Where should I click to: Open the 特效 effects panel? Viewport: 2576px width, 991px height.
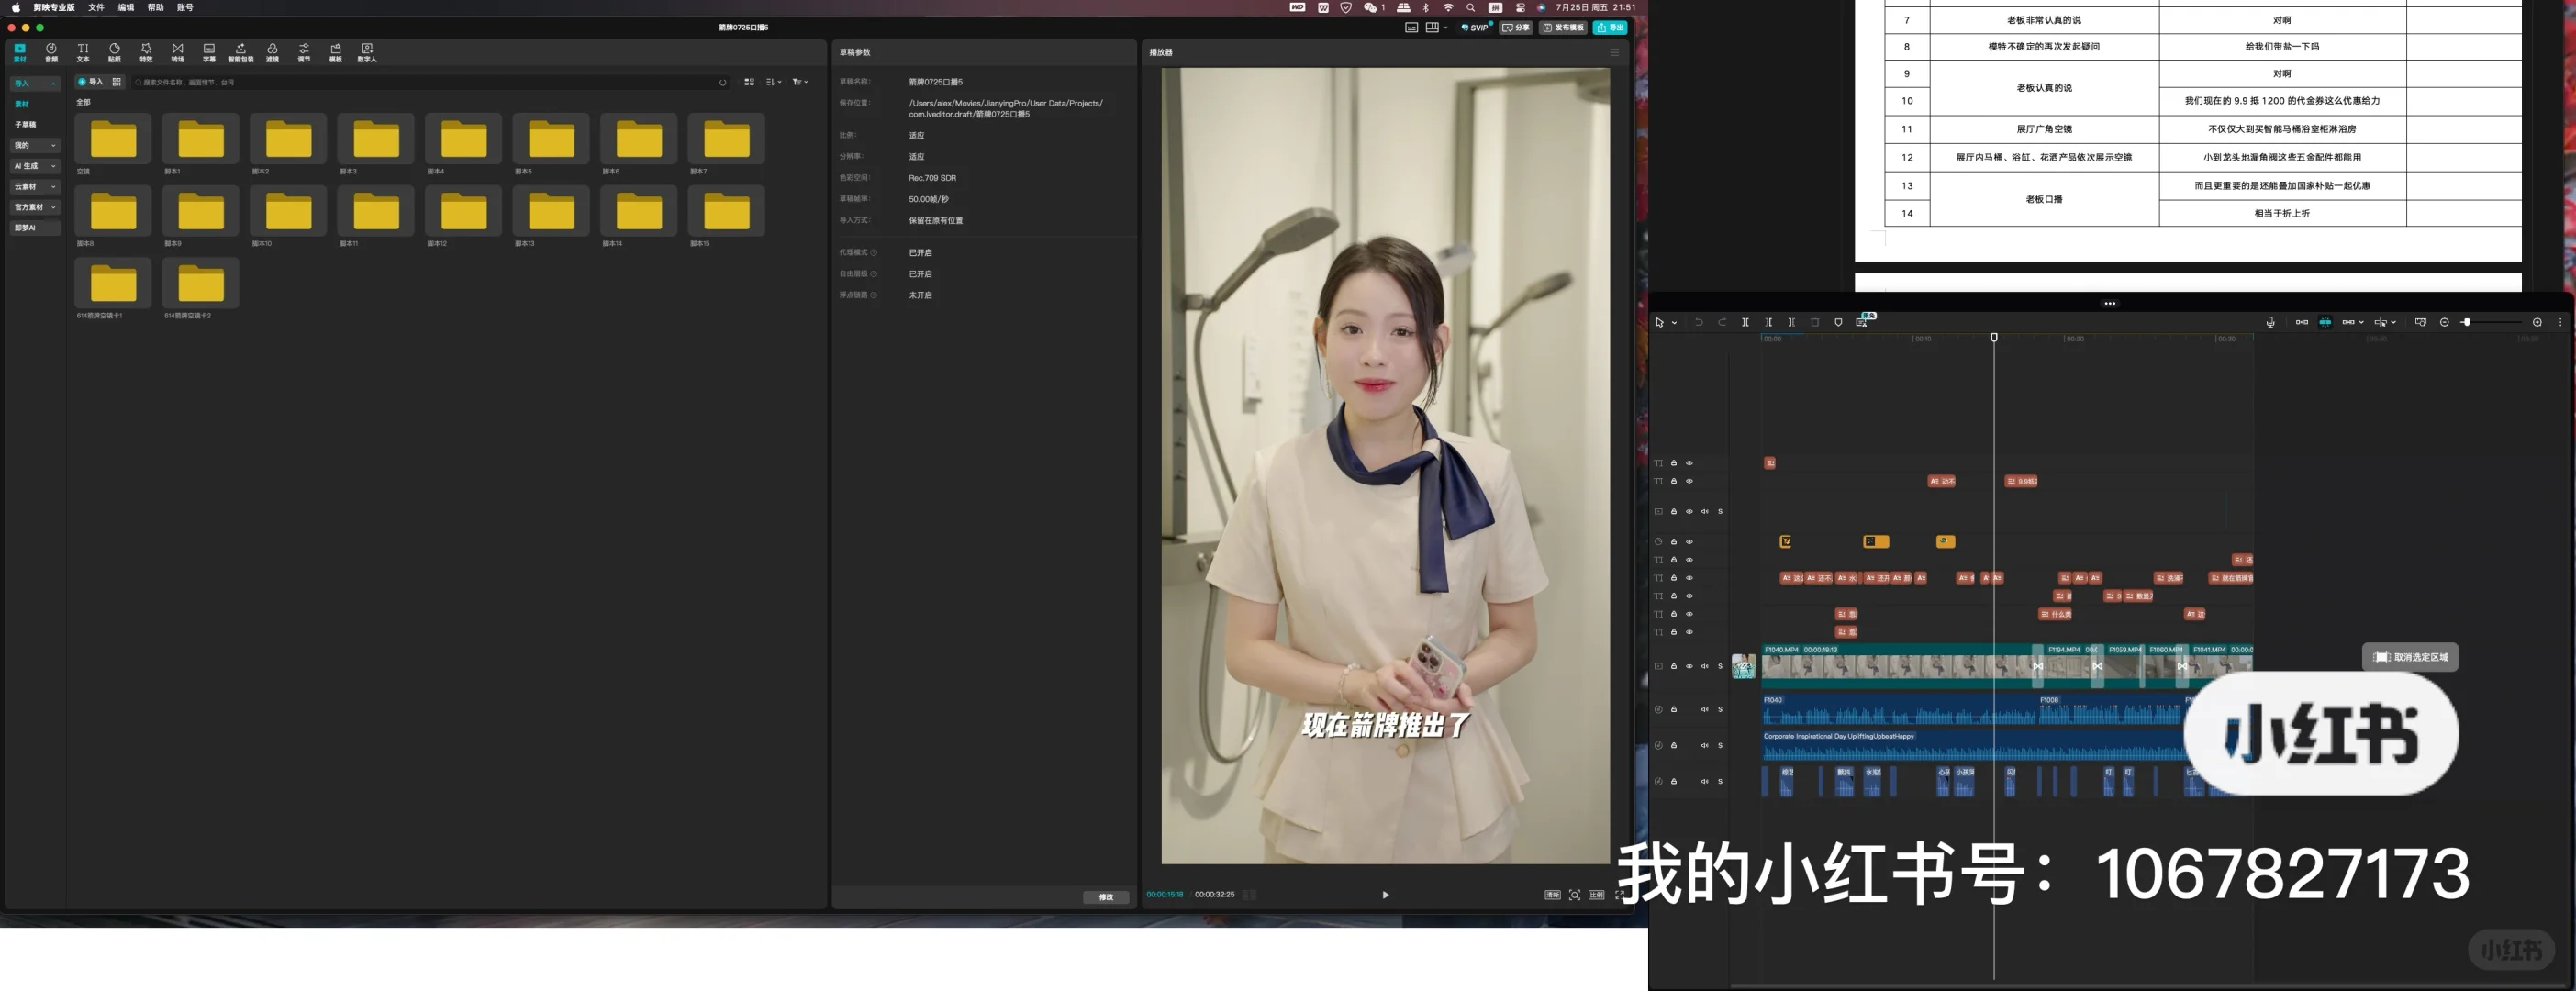point(146,51)
